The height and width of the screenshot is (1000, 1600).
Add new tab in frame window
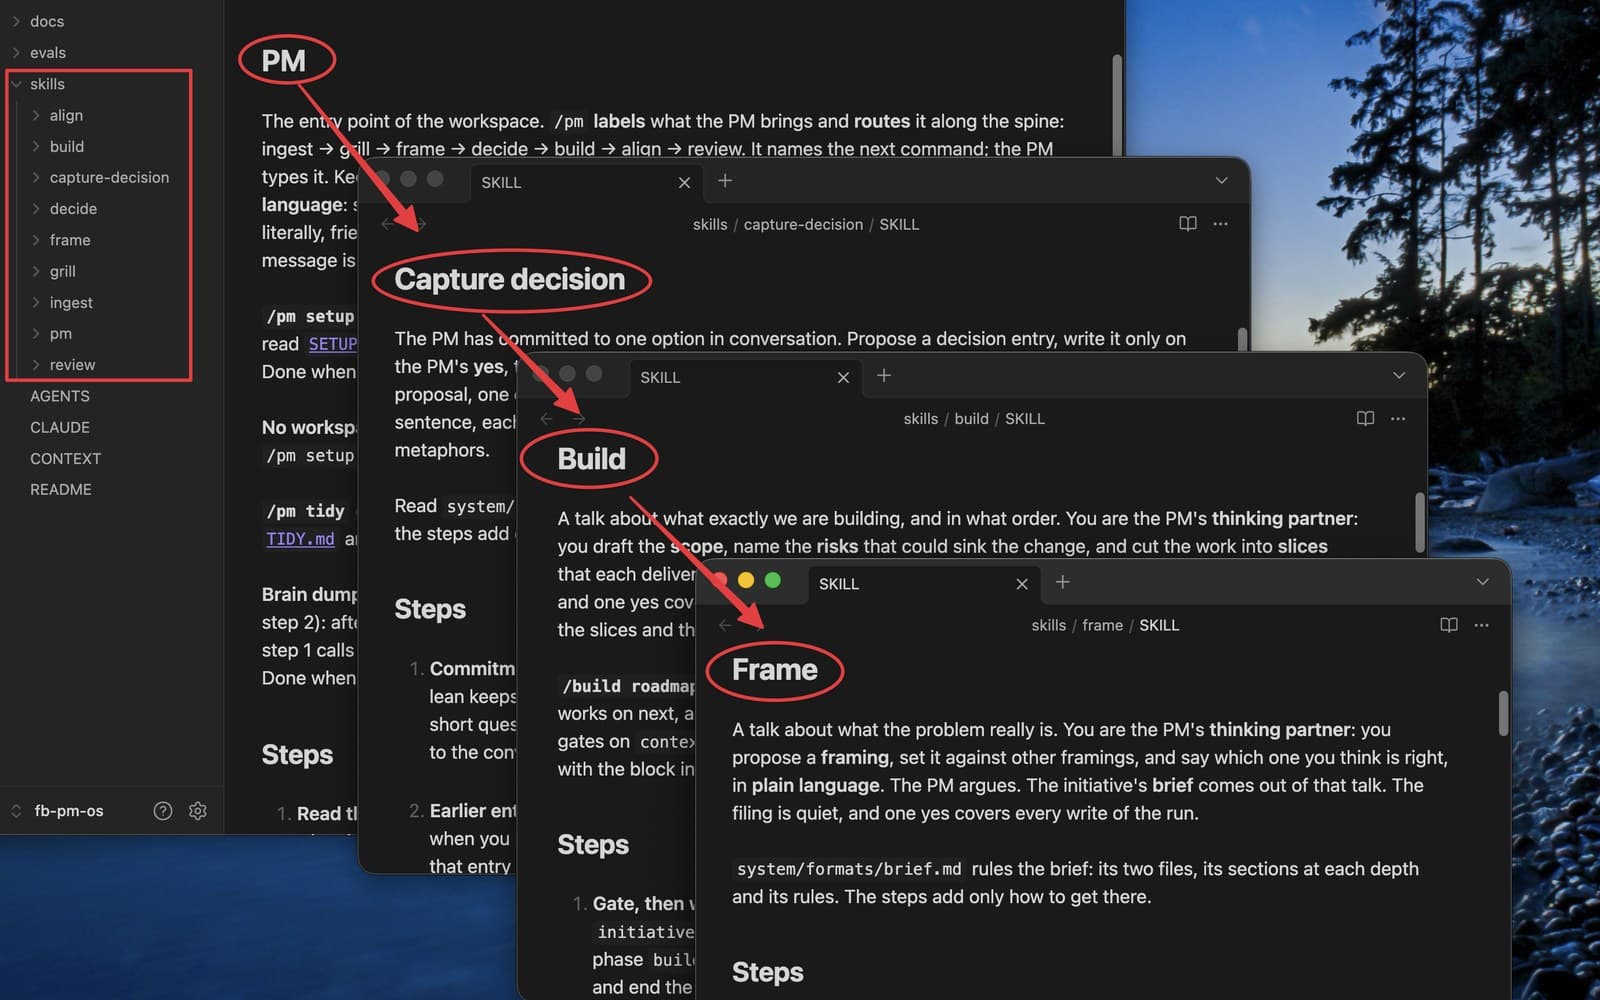[x=1063, y=582]
